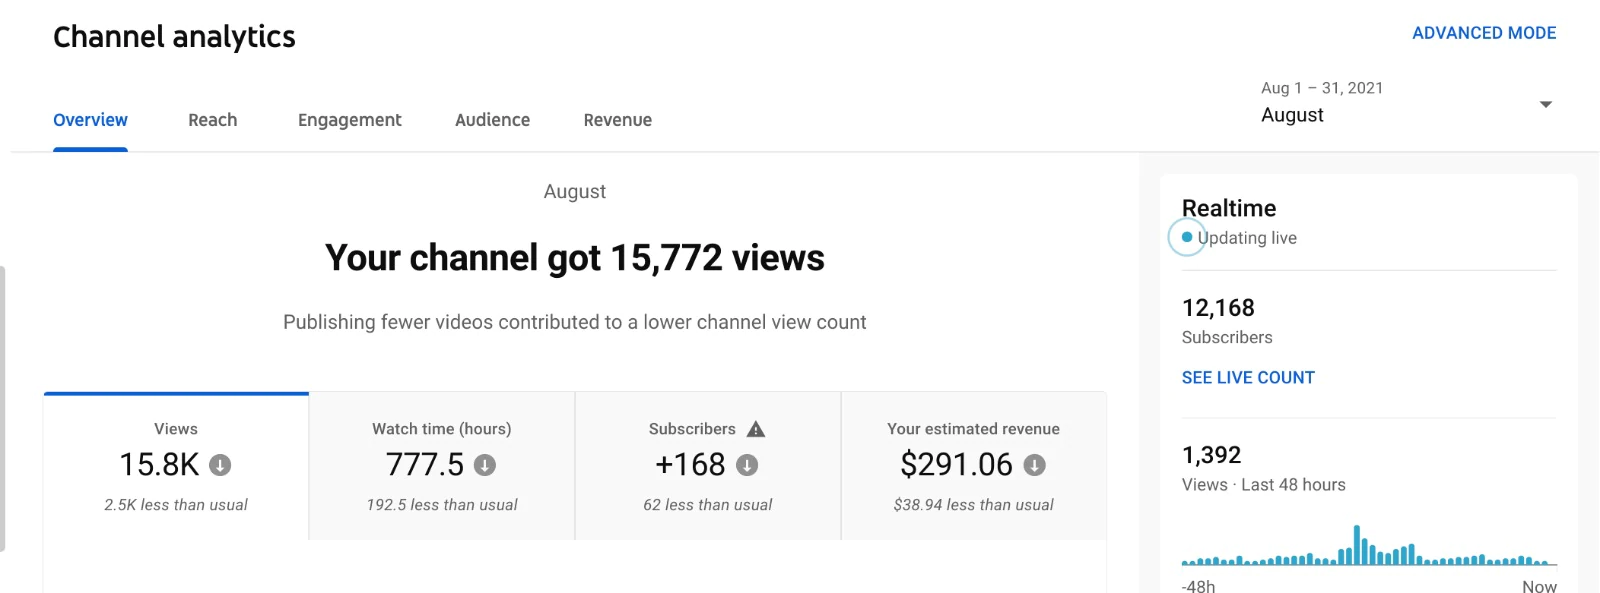This screenshot has height=593, width=1600.
Task: Select the Views metric card
Action: (x=175, y=465)
